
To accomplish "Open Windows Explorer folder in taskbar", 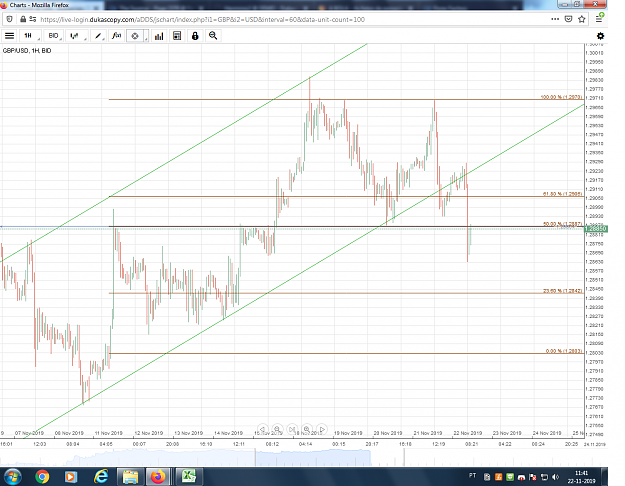I will coord(130,476).
